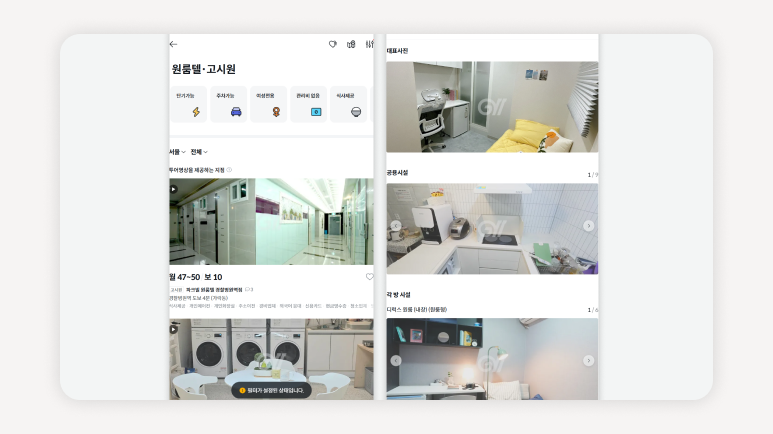Click the listing amenities tag line
Viewport: 773px width, 434px height.
pyautogui.click(x=271, y=306)
